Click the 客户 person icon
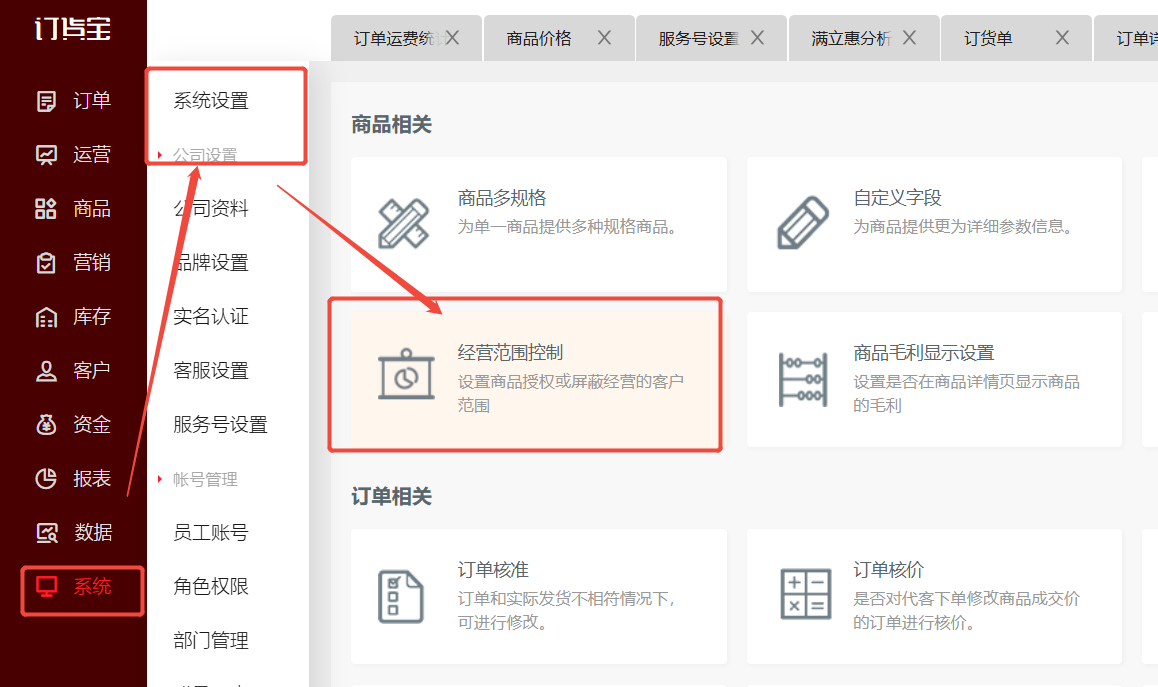 [x=46, y=371]
